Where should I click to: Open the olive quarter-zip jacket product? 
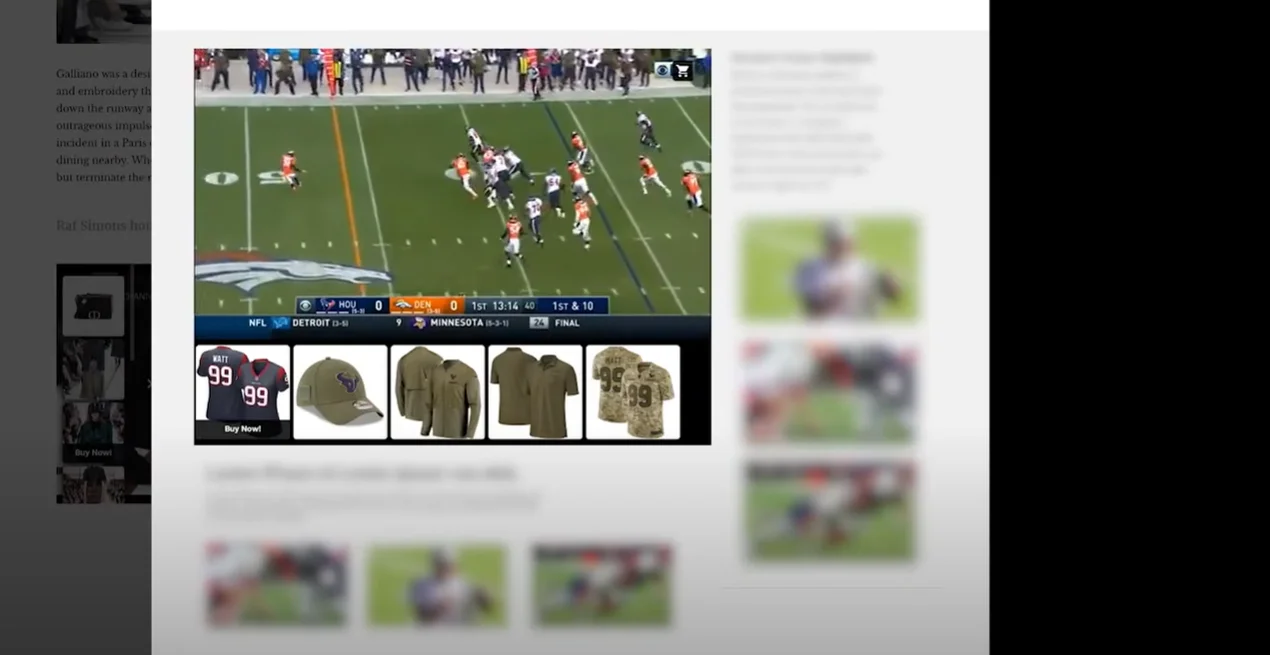pyautogui.click(x=437, y=392)
